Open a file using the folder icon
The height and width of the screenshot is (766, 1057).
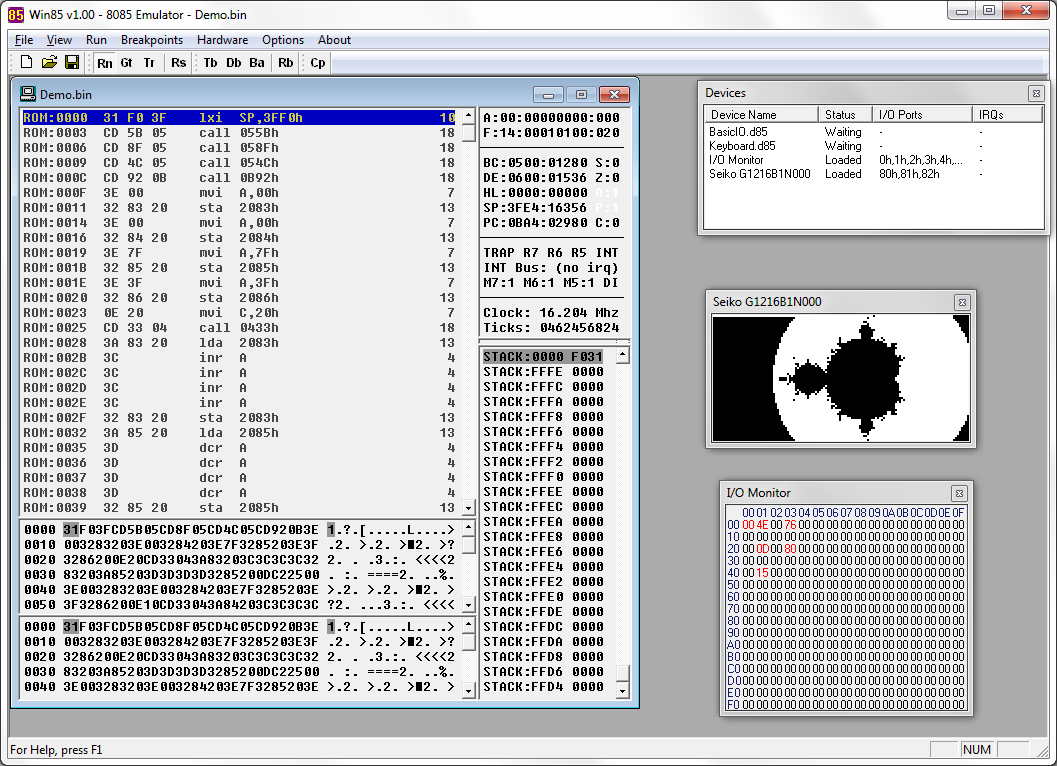click(x=49, y=63)
